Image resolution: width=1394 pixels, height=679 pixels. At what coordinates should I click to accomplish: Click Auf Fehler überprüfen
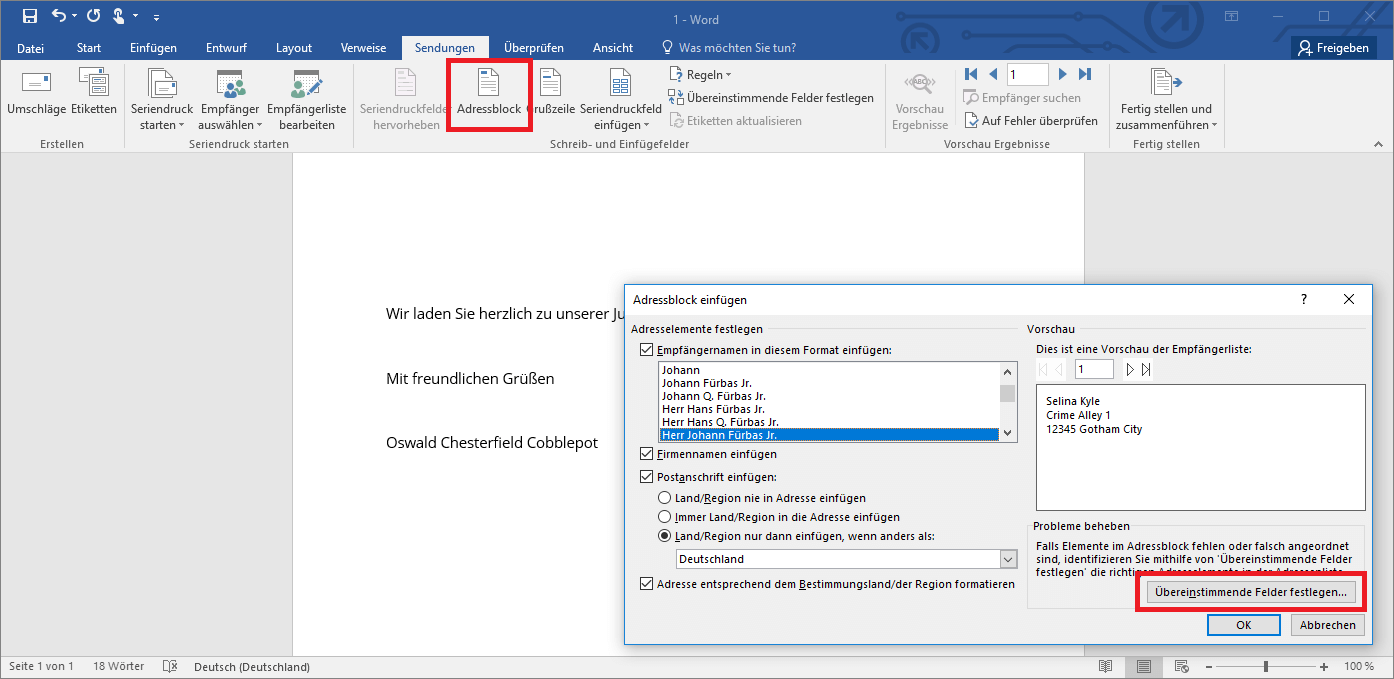[x=1031, y=121]
